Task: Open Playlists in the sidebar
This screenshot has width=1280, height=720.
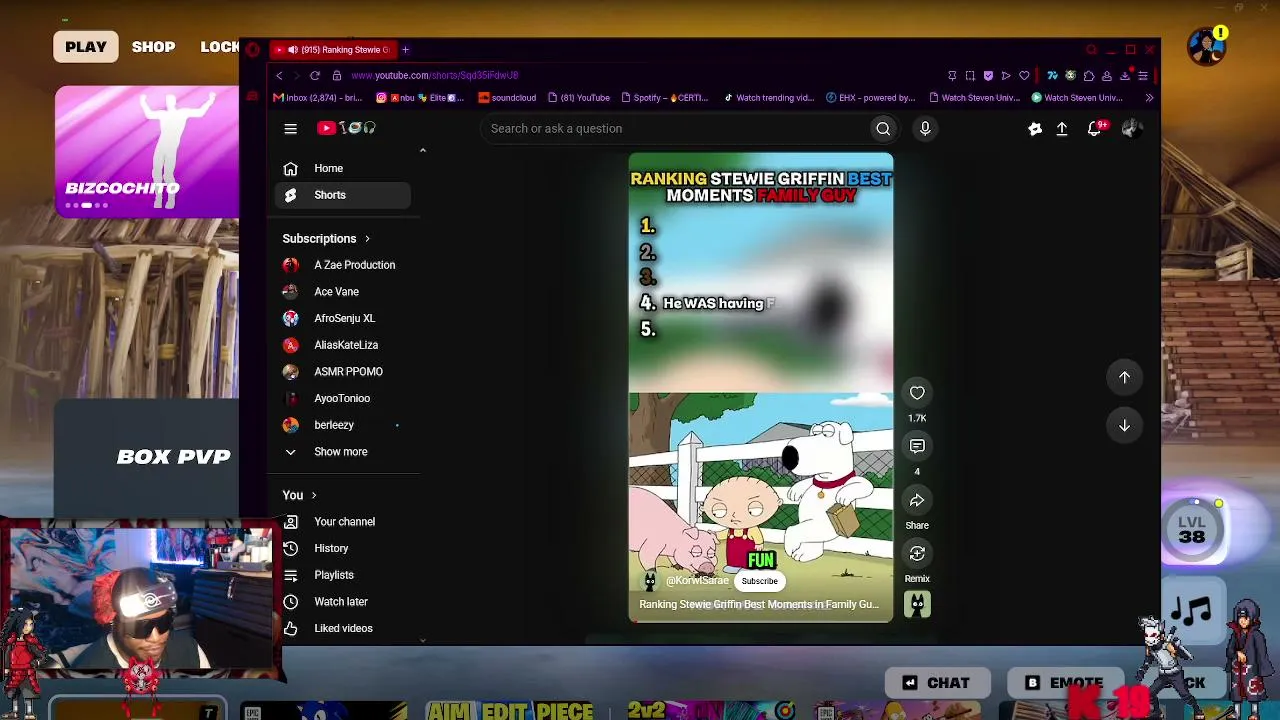Action: point(343,575)
